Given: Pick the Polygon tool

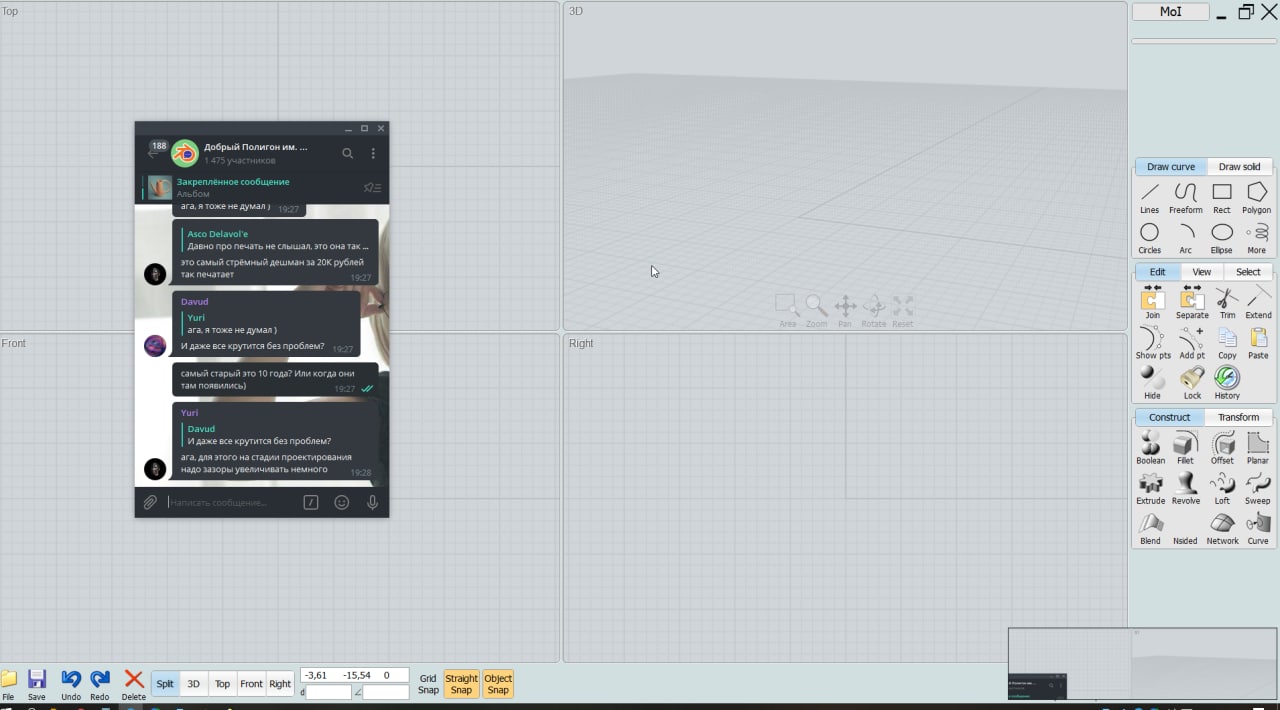Looking at the screenshot, I should click(x=1257, y=198).
